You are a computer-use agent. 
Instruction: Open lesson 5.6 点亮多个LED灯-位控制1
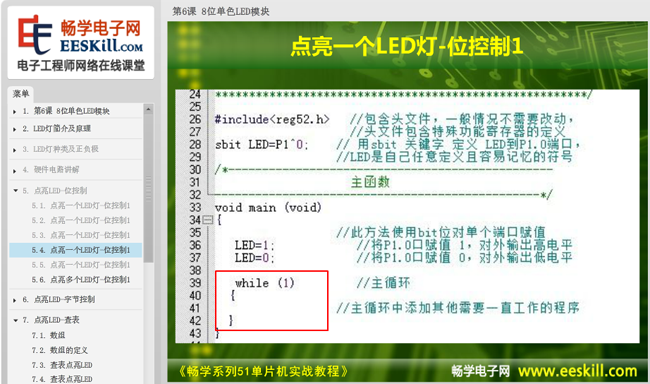80,280
